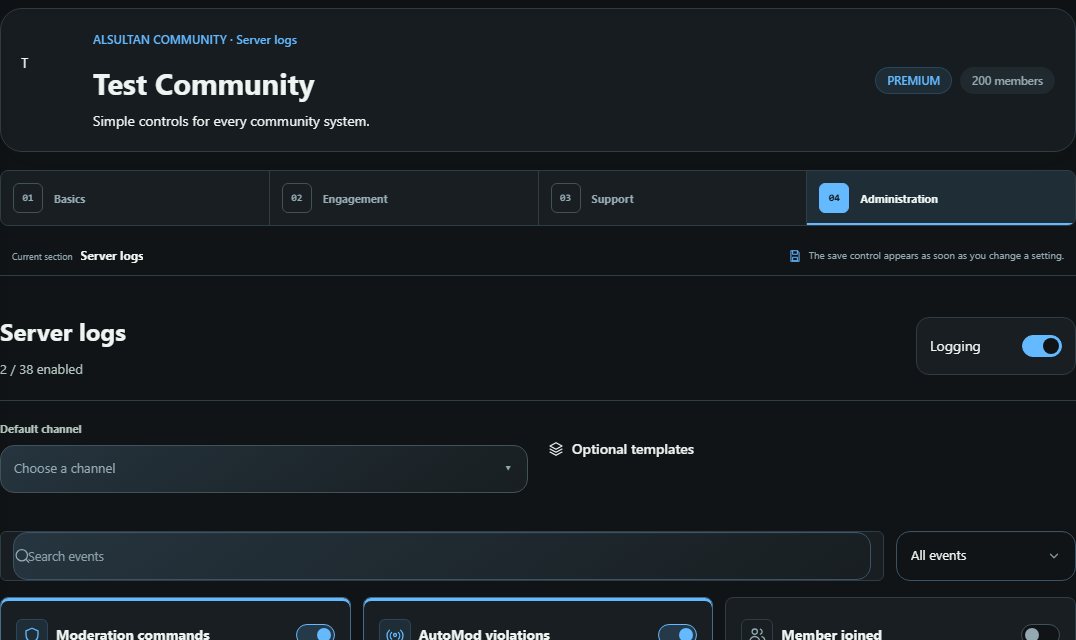Open Optional templates
Viewport: 1076px width, 640px height.
(622, 449)
